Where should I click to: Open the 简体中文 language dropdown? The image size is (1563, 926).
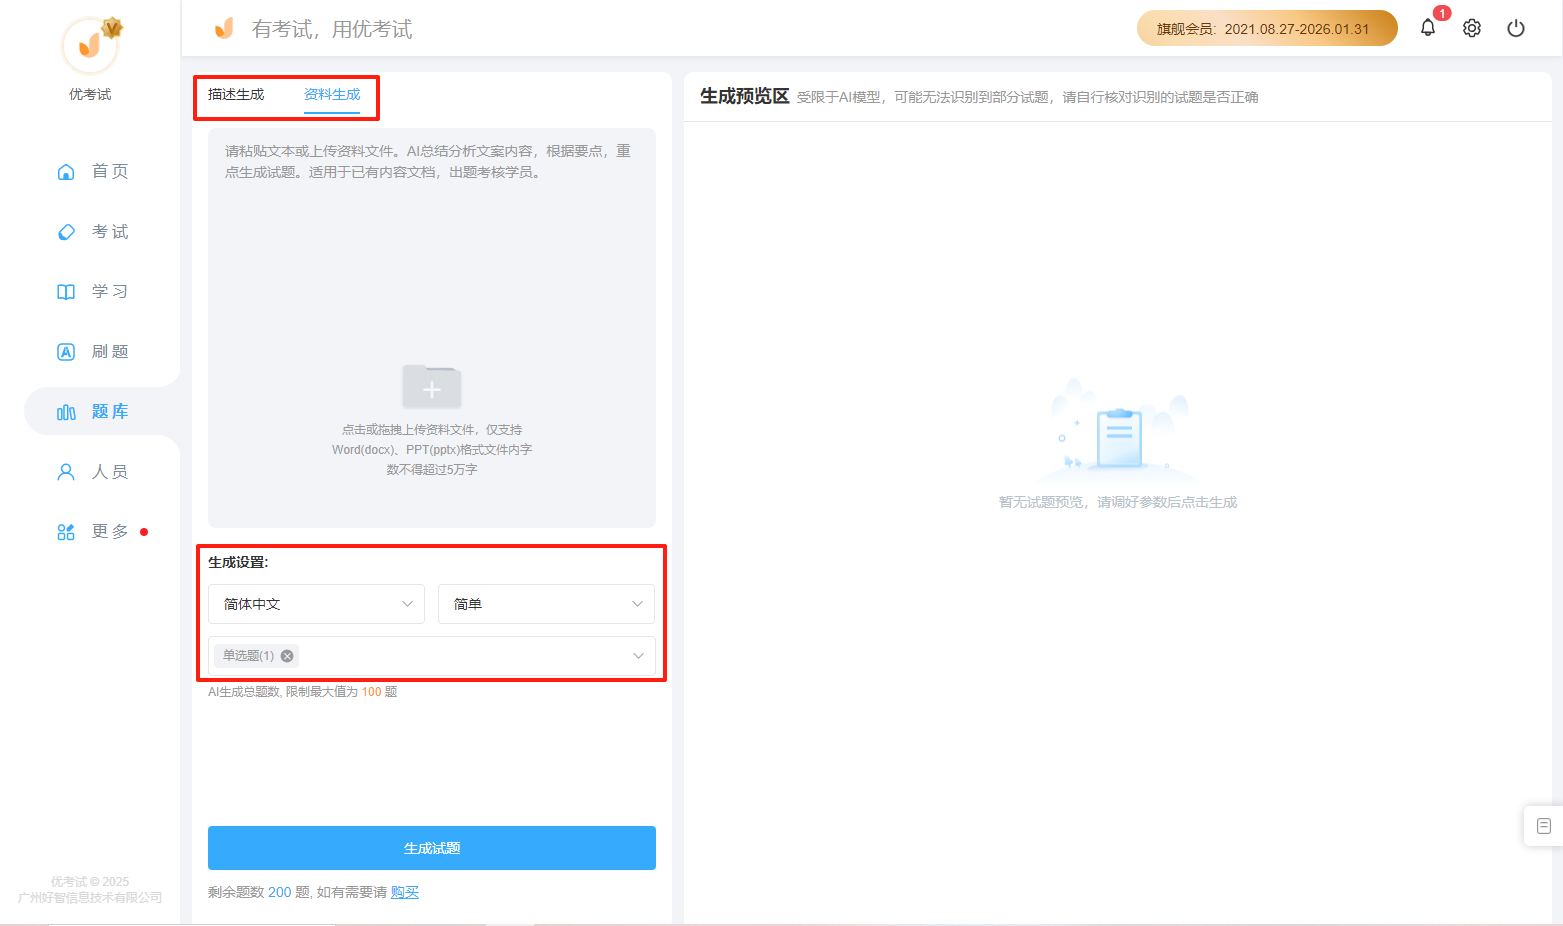click(x=316, y=604)
